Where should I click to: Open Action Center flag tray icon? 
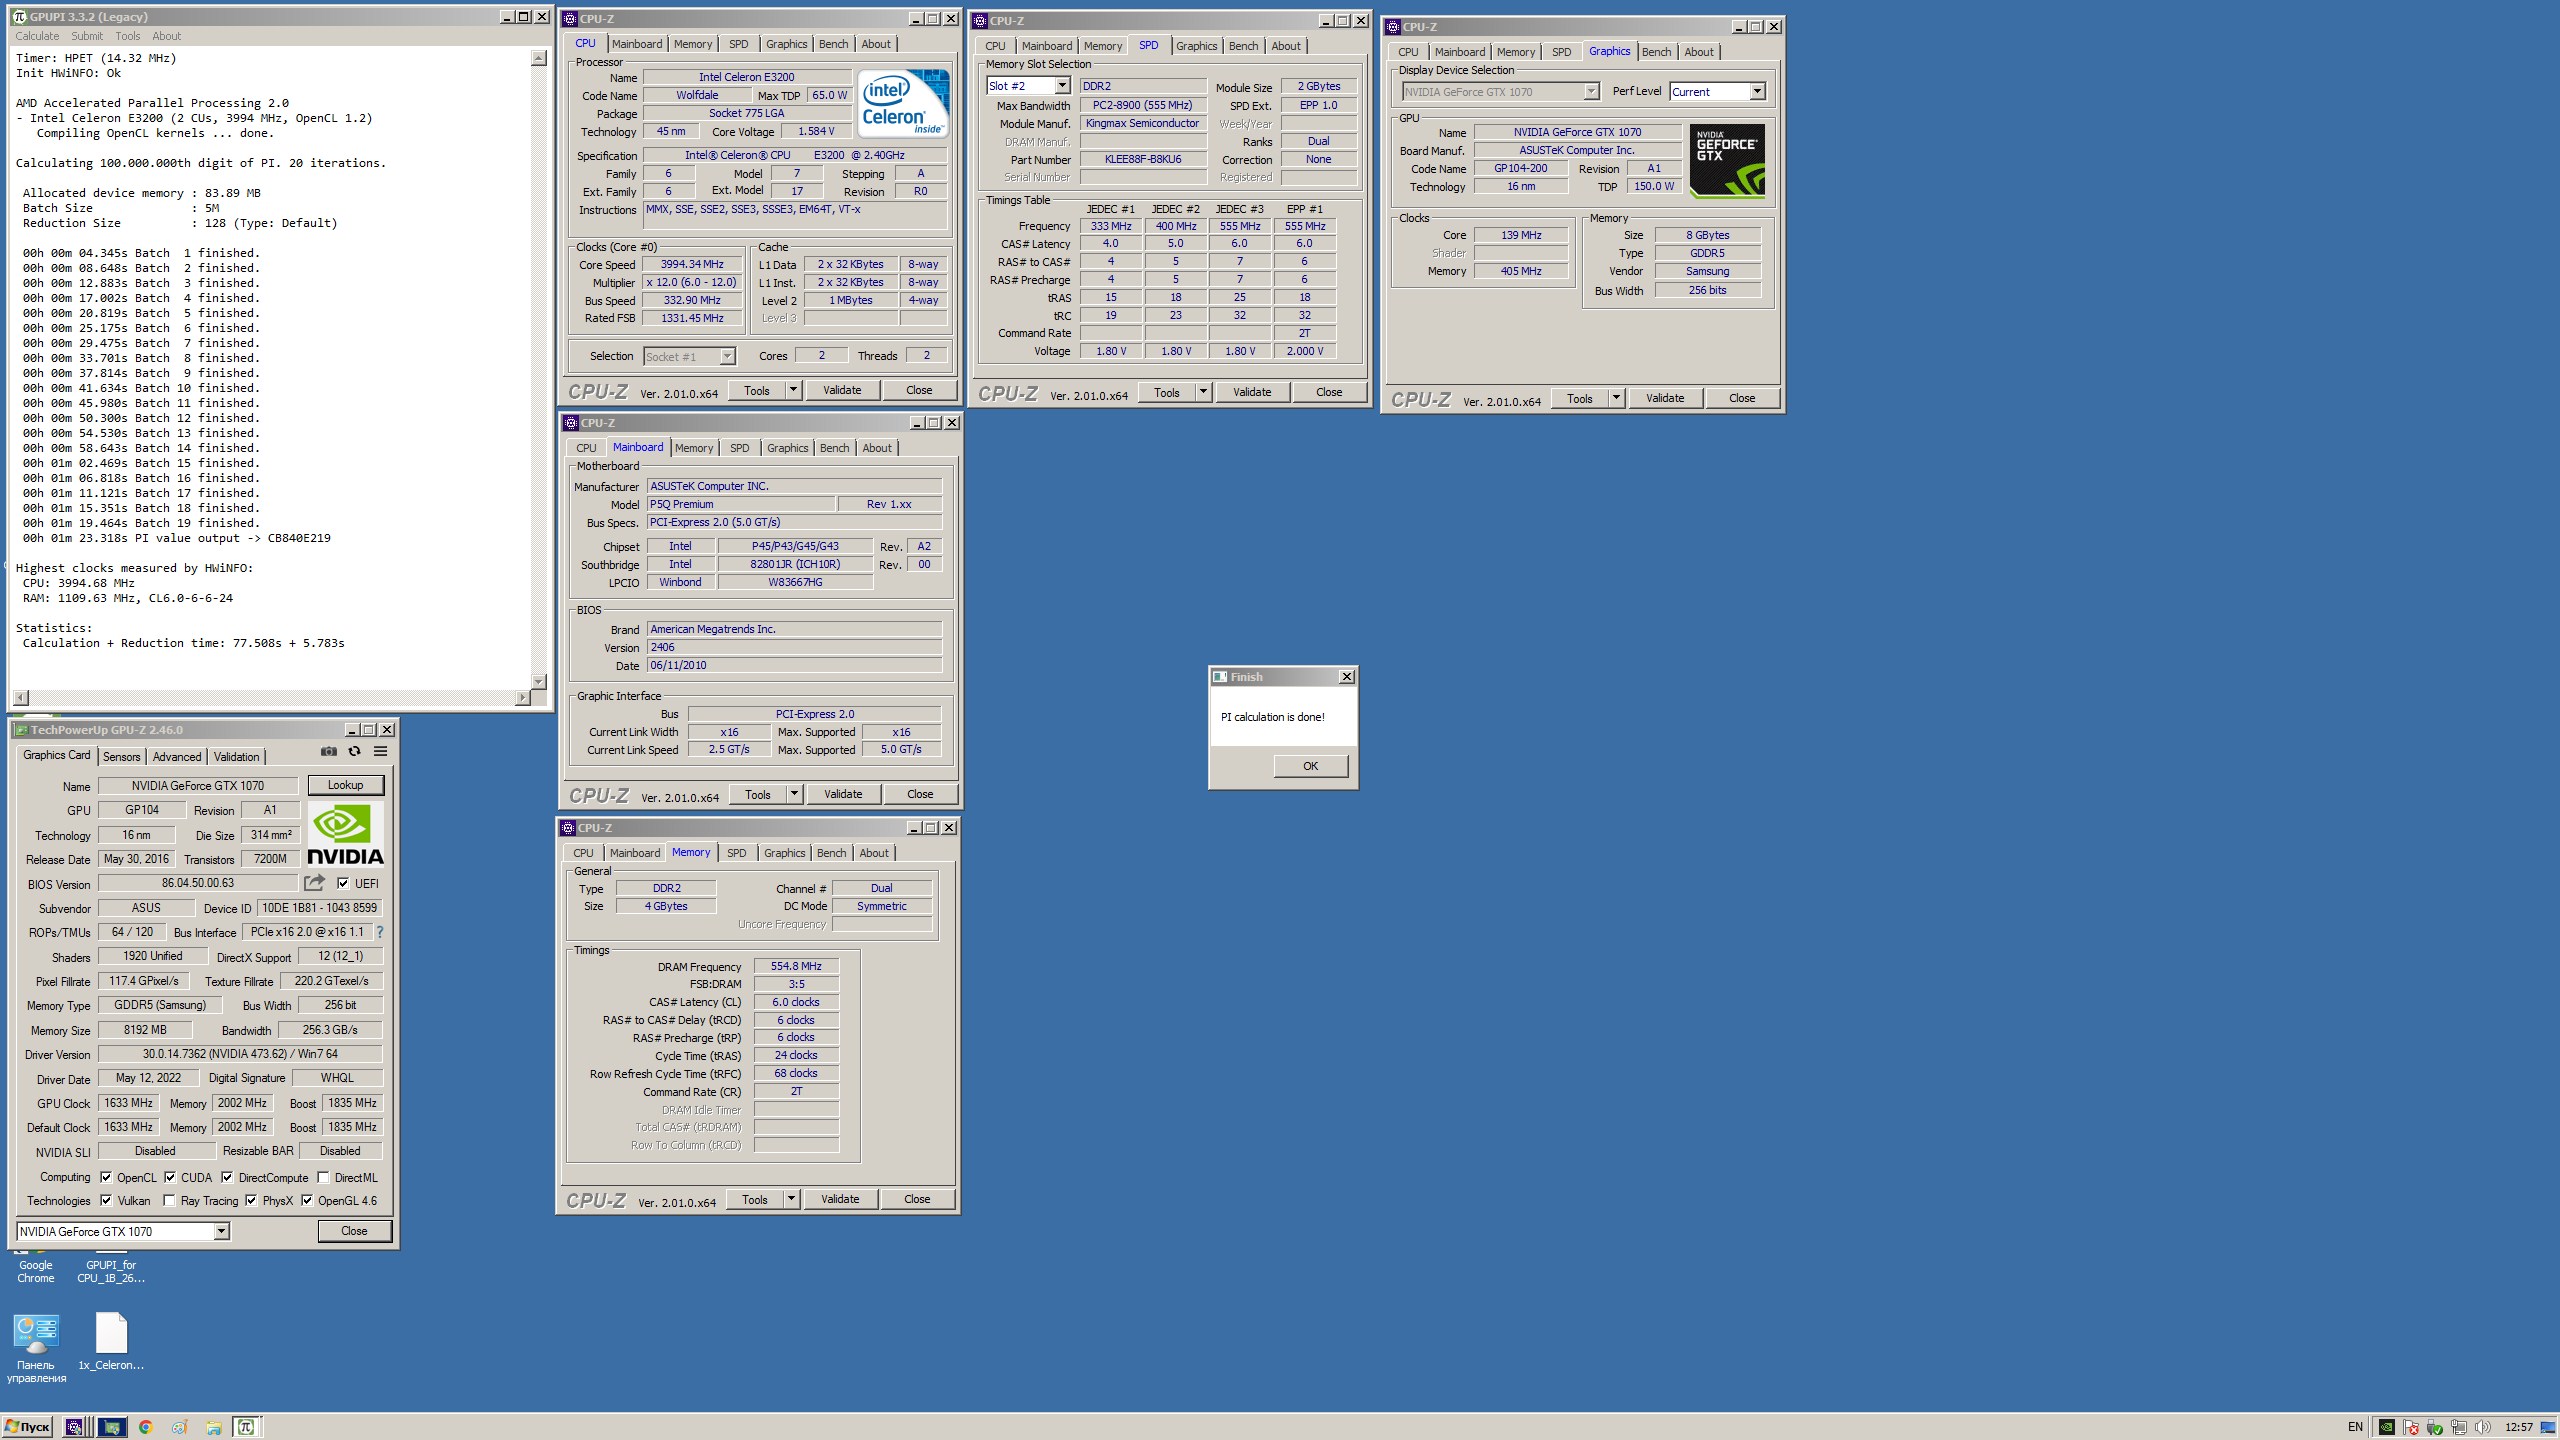pyautogui.click(x=2411, y=1427)
